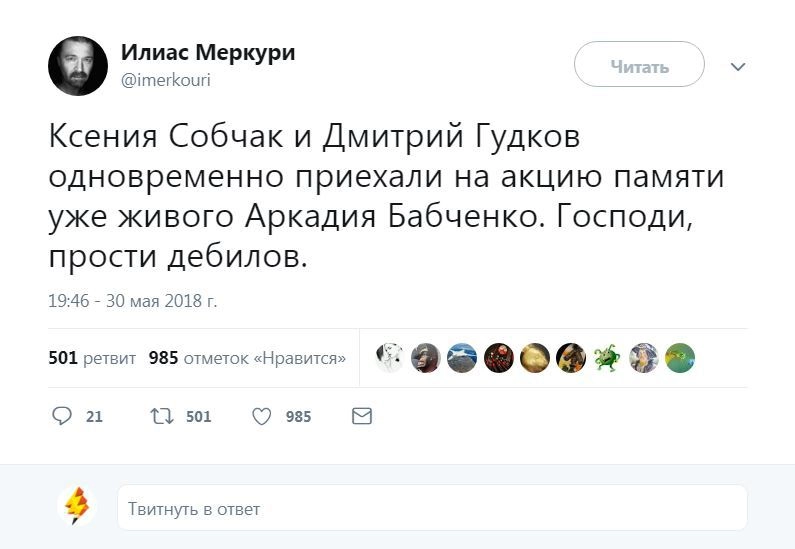Viewport: 795px width, 549px height.
Task: Click the @imerkouri handle
Action: click(166, 80)
